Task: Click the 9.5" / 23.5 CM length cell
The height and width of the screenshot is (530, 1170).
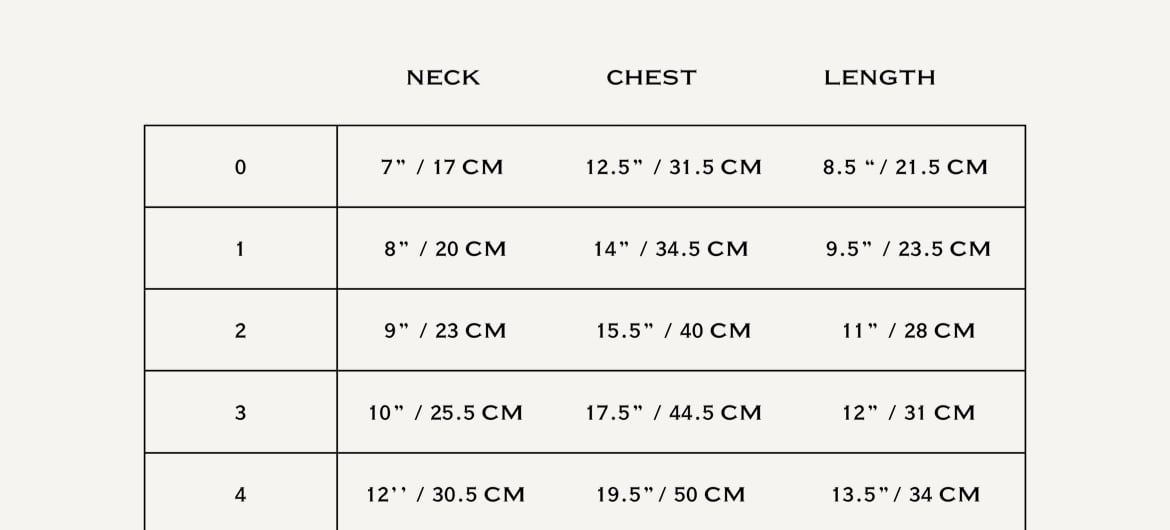Action: tap(908, 249)
